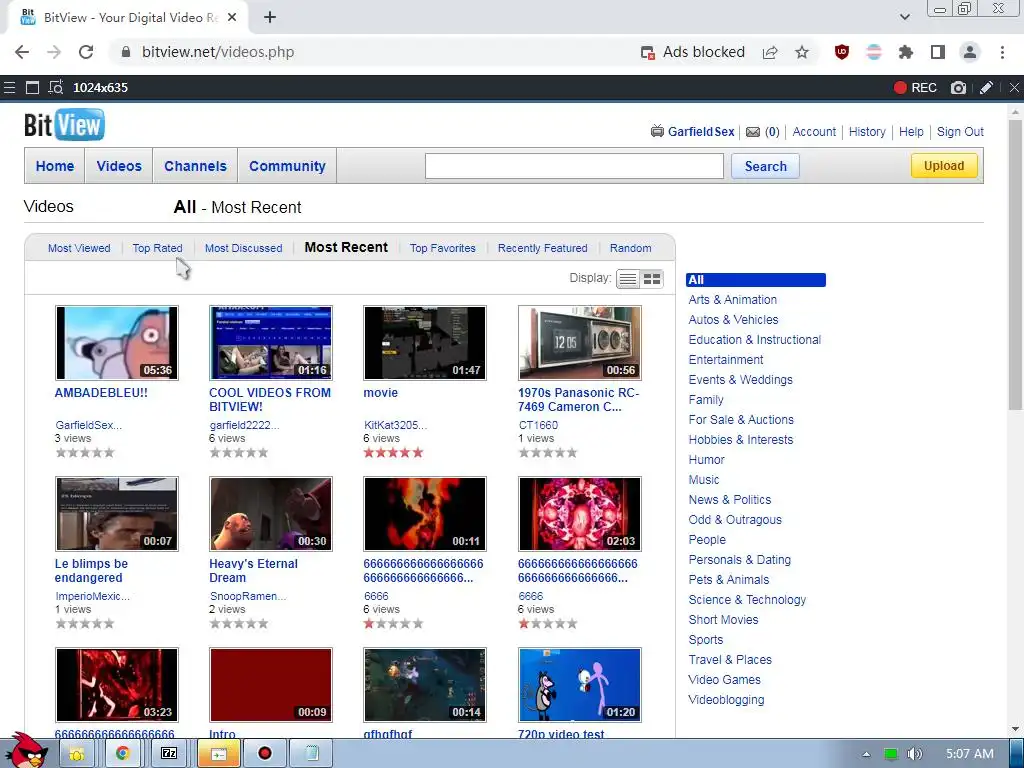Select the Science & Technology category
Screen dimensions: 1024x768
747,600
